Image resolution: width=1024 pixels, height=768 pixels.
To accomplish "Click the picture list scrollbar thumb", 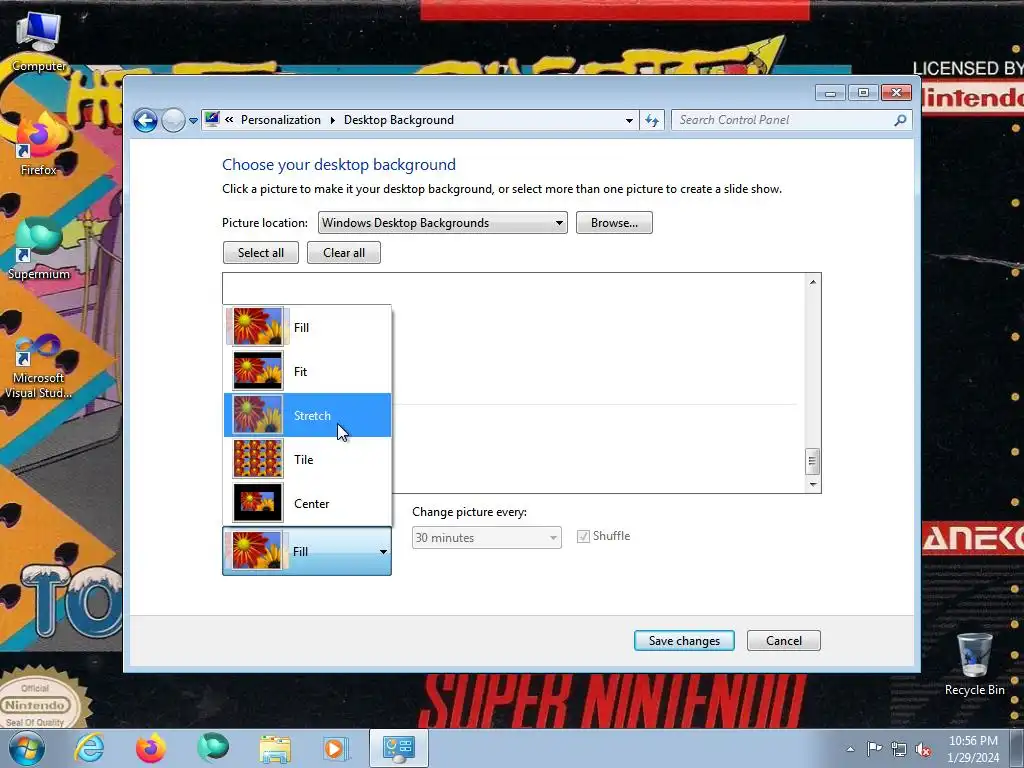I will [812, 461].
